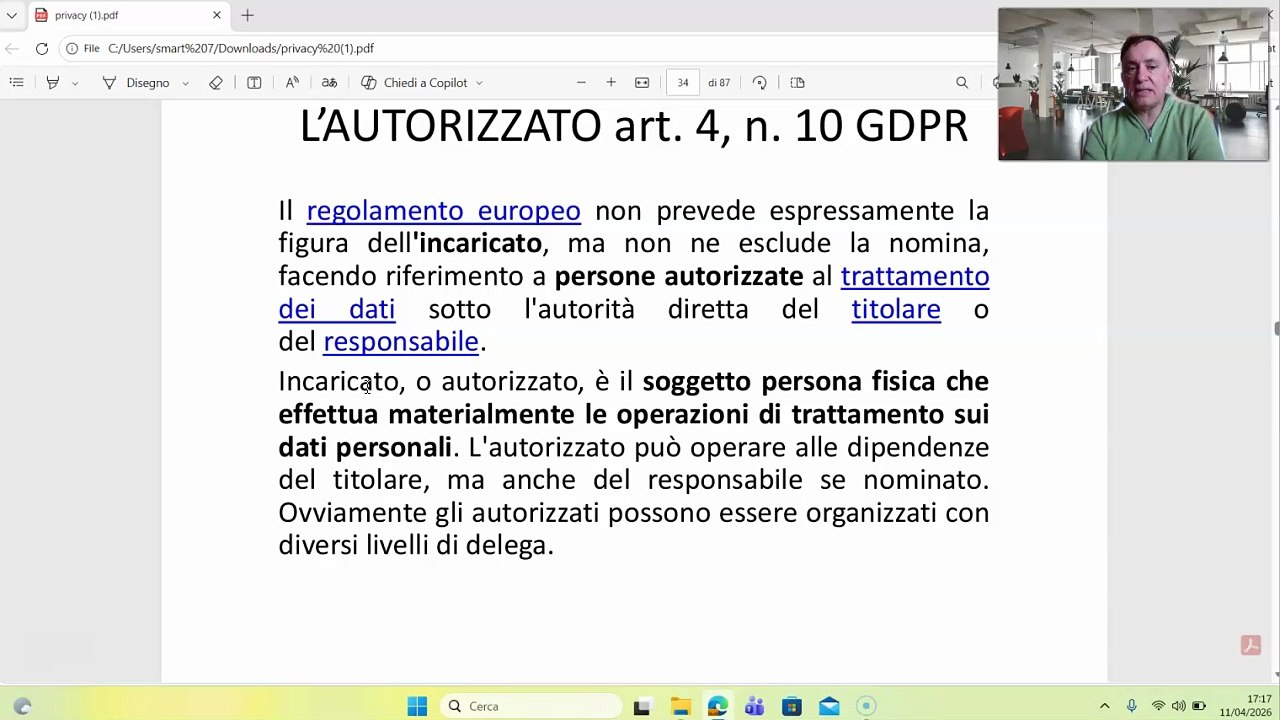This screenshot has width=1280, height=720.
Task: Show hidden system tray icons
Action: point(1104,706)
